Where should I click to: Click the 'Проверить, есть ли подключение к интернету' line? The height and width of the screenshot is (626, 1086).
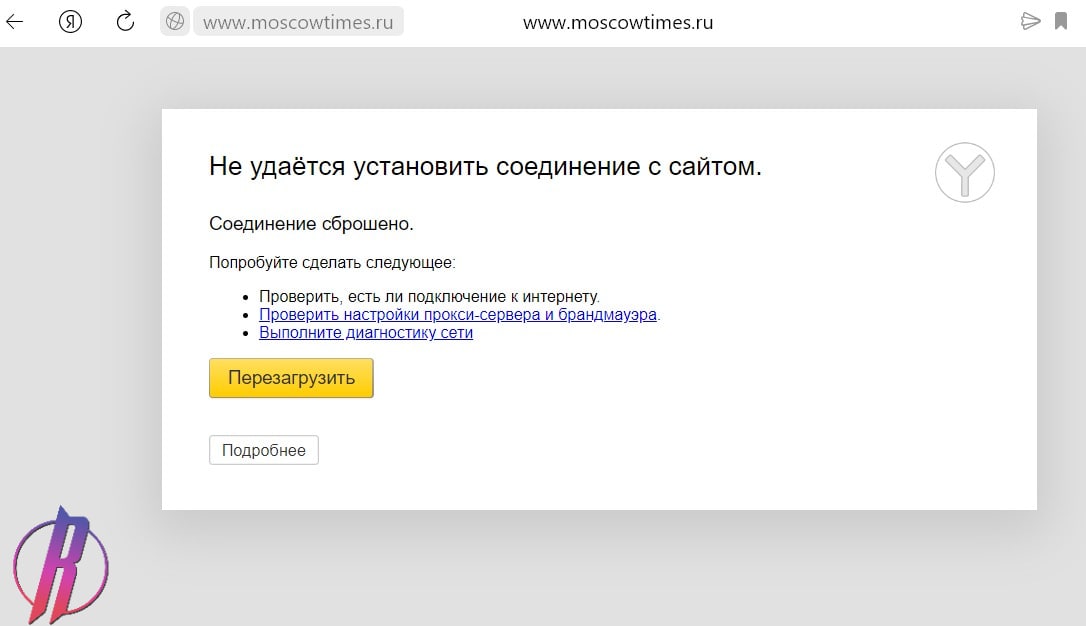point(429,296)
